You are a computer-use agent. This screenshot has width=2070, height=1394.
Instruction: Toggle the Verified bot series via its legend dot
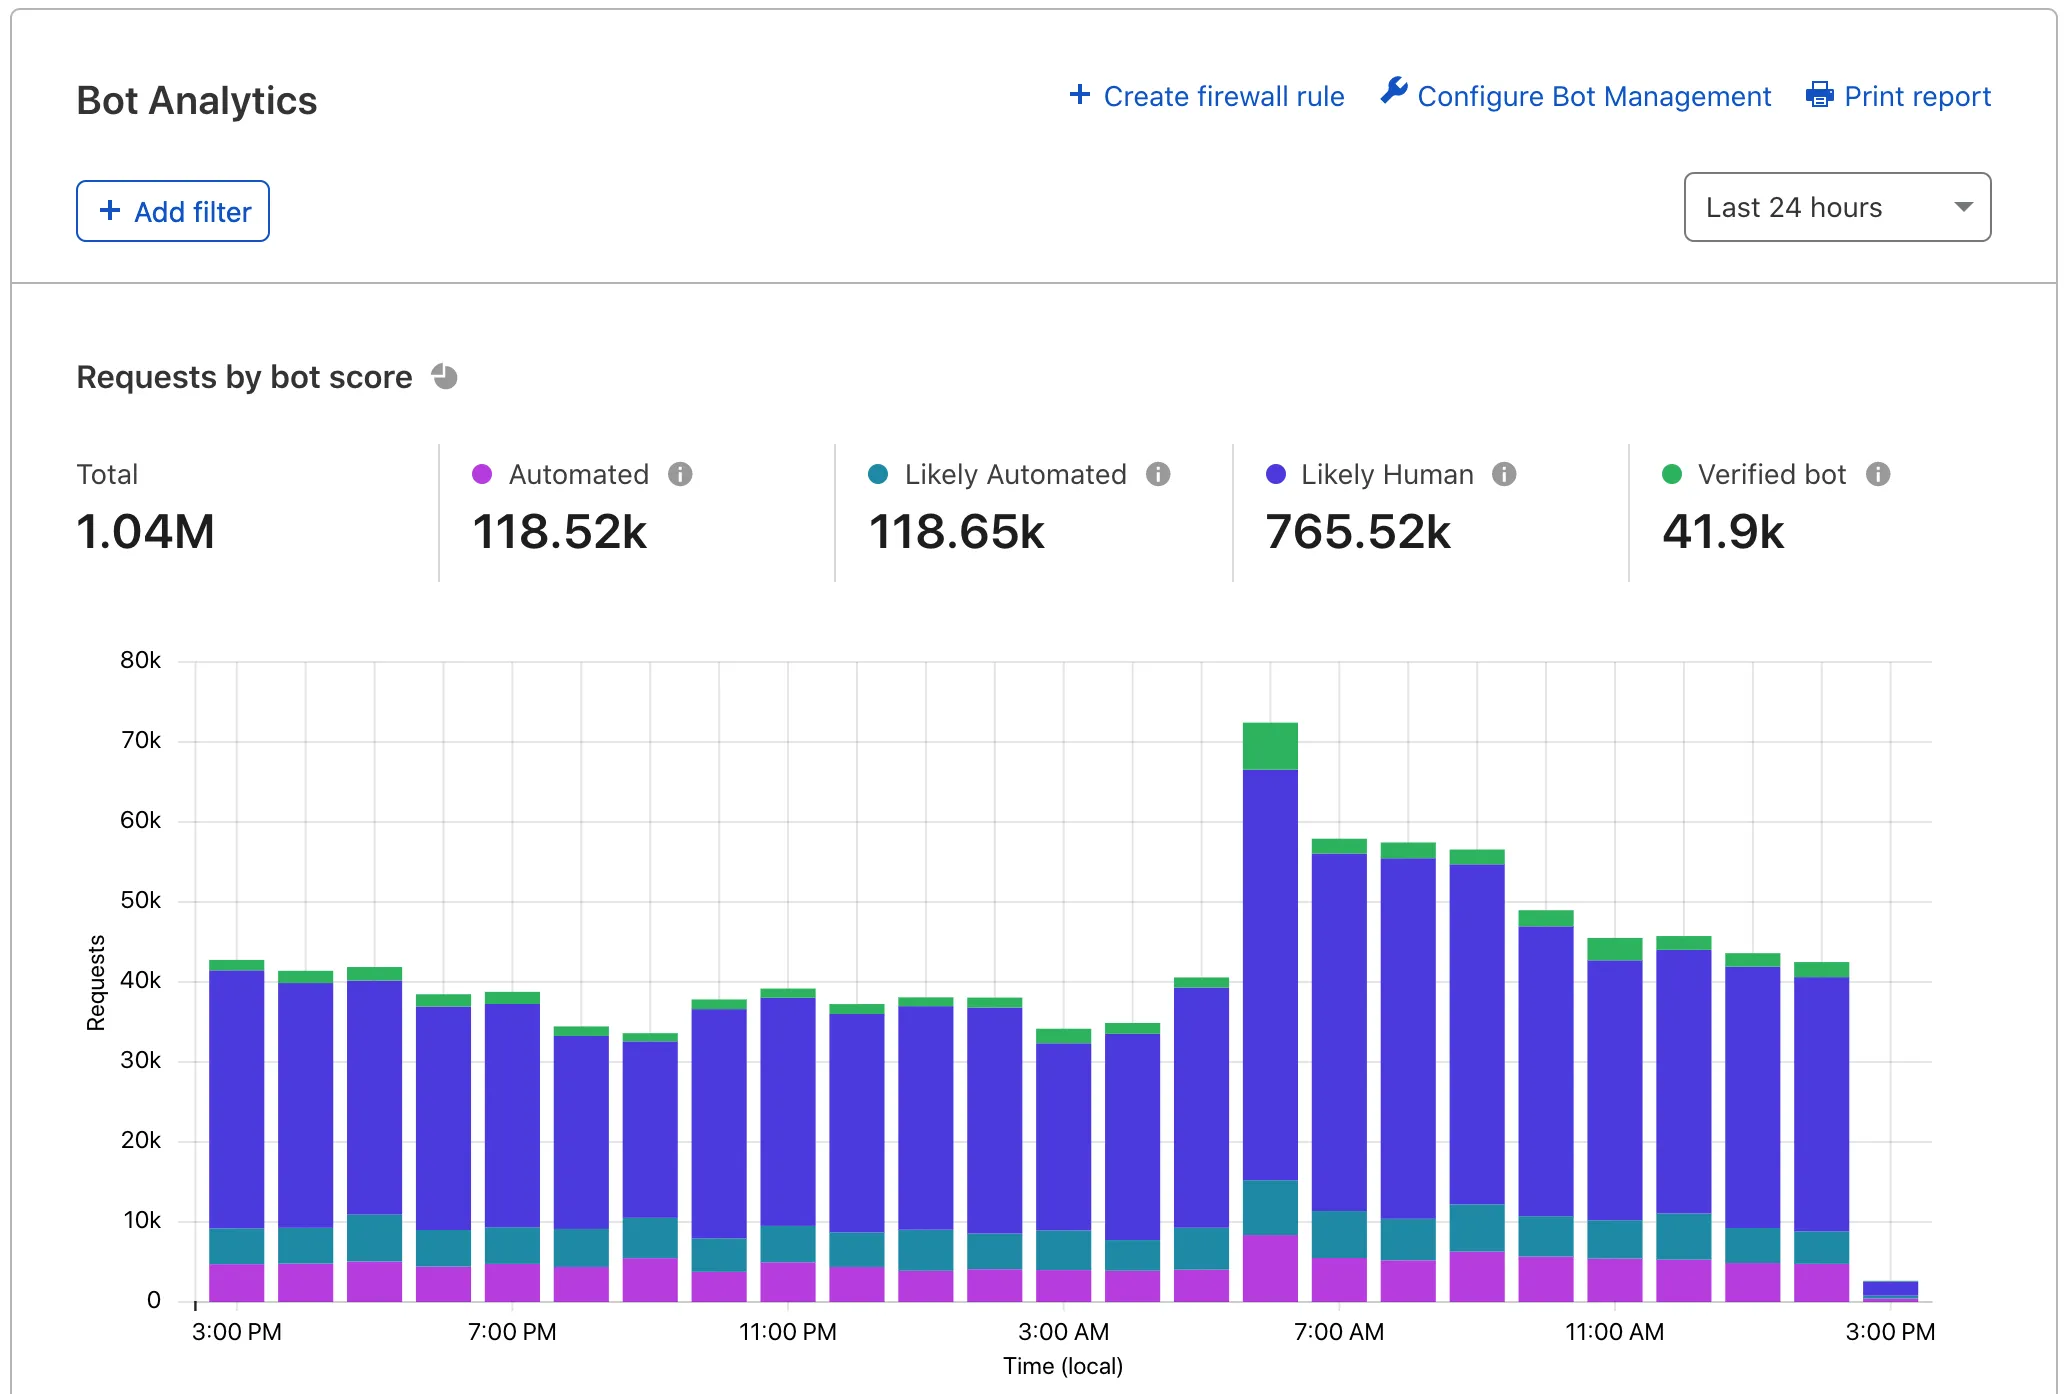(x=1672, y=474)
